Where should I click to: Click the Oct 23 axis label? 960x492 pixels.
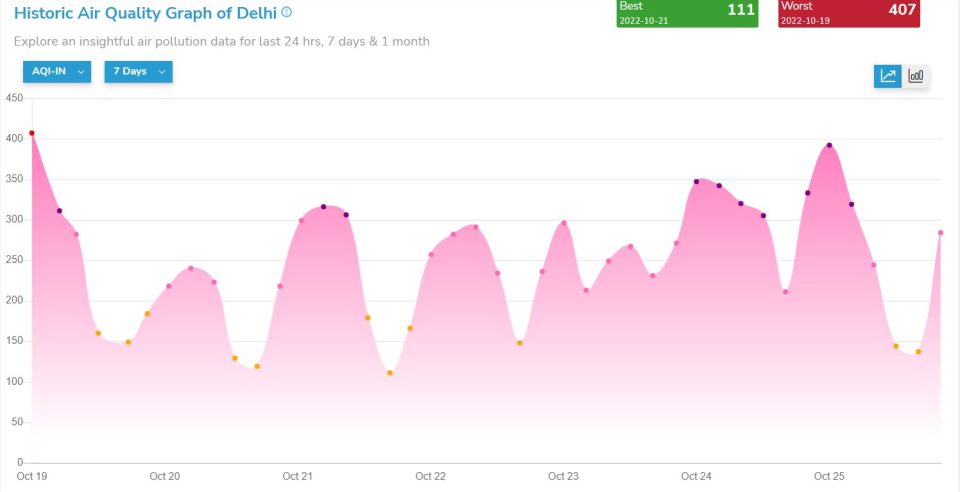point(563,476)
